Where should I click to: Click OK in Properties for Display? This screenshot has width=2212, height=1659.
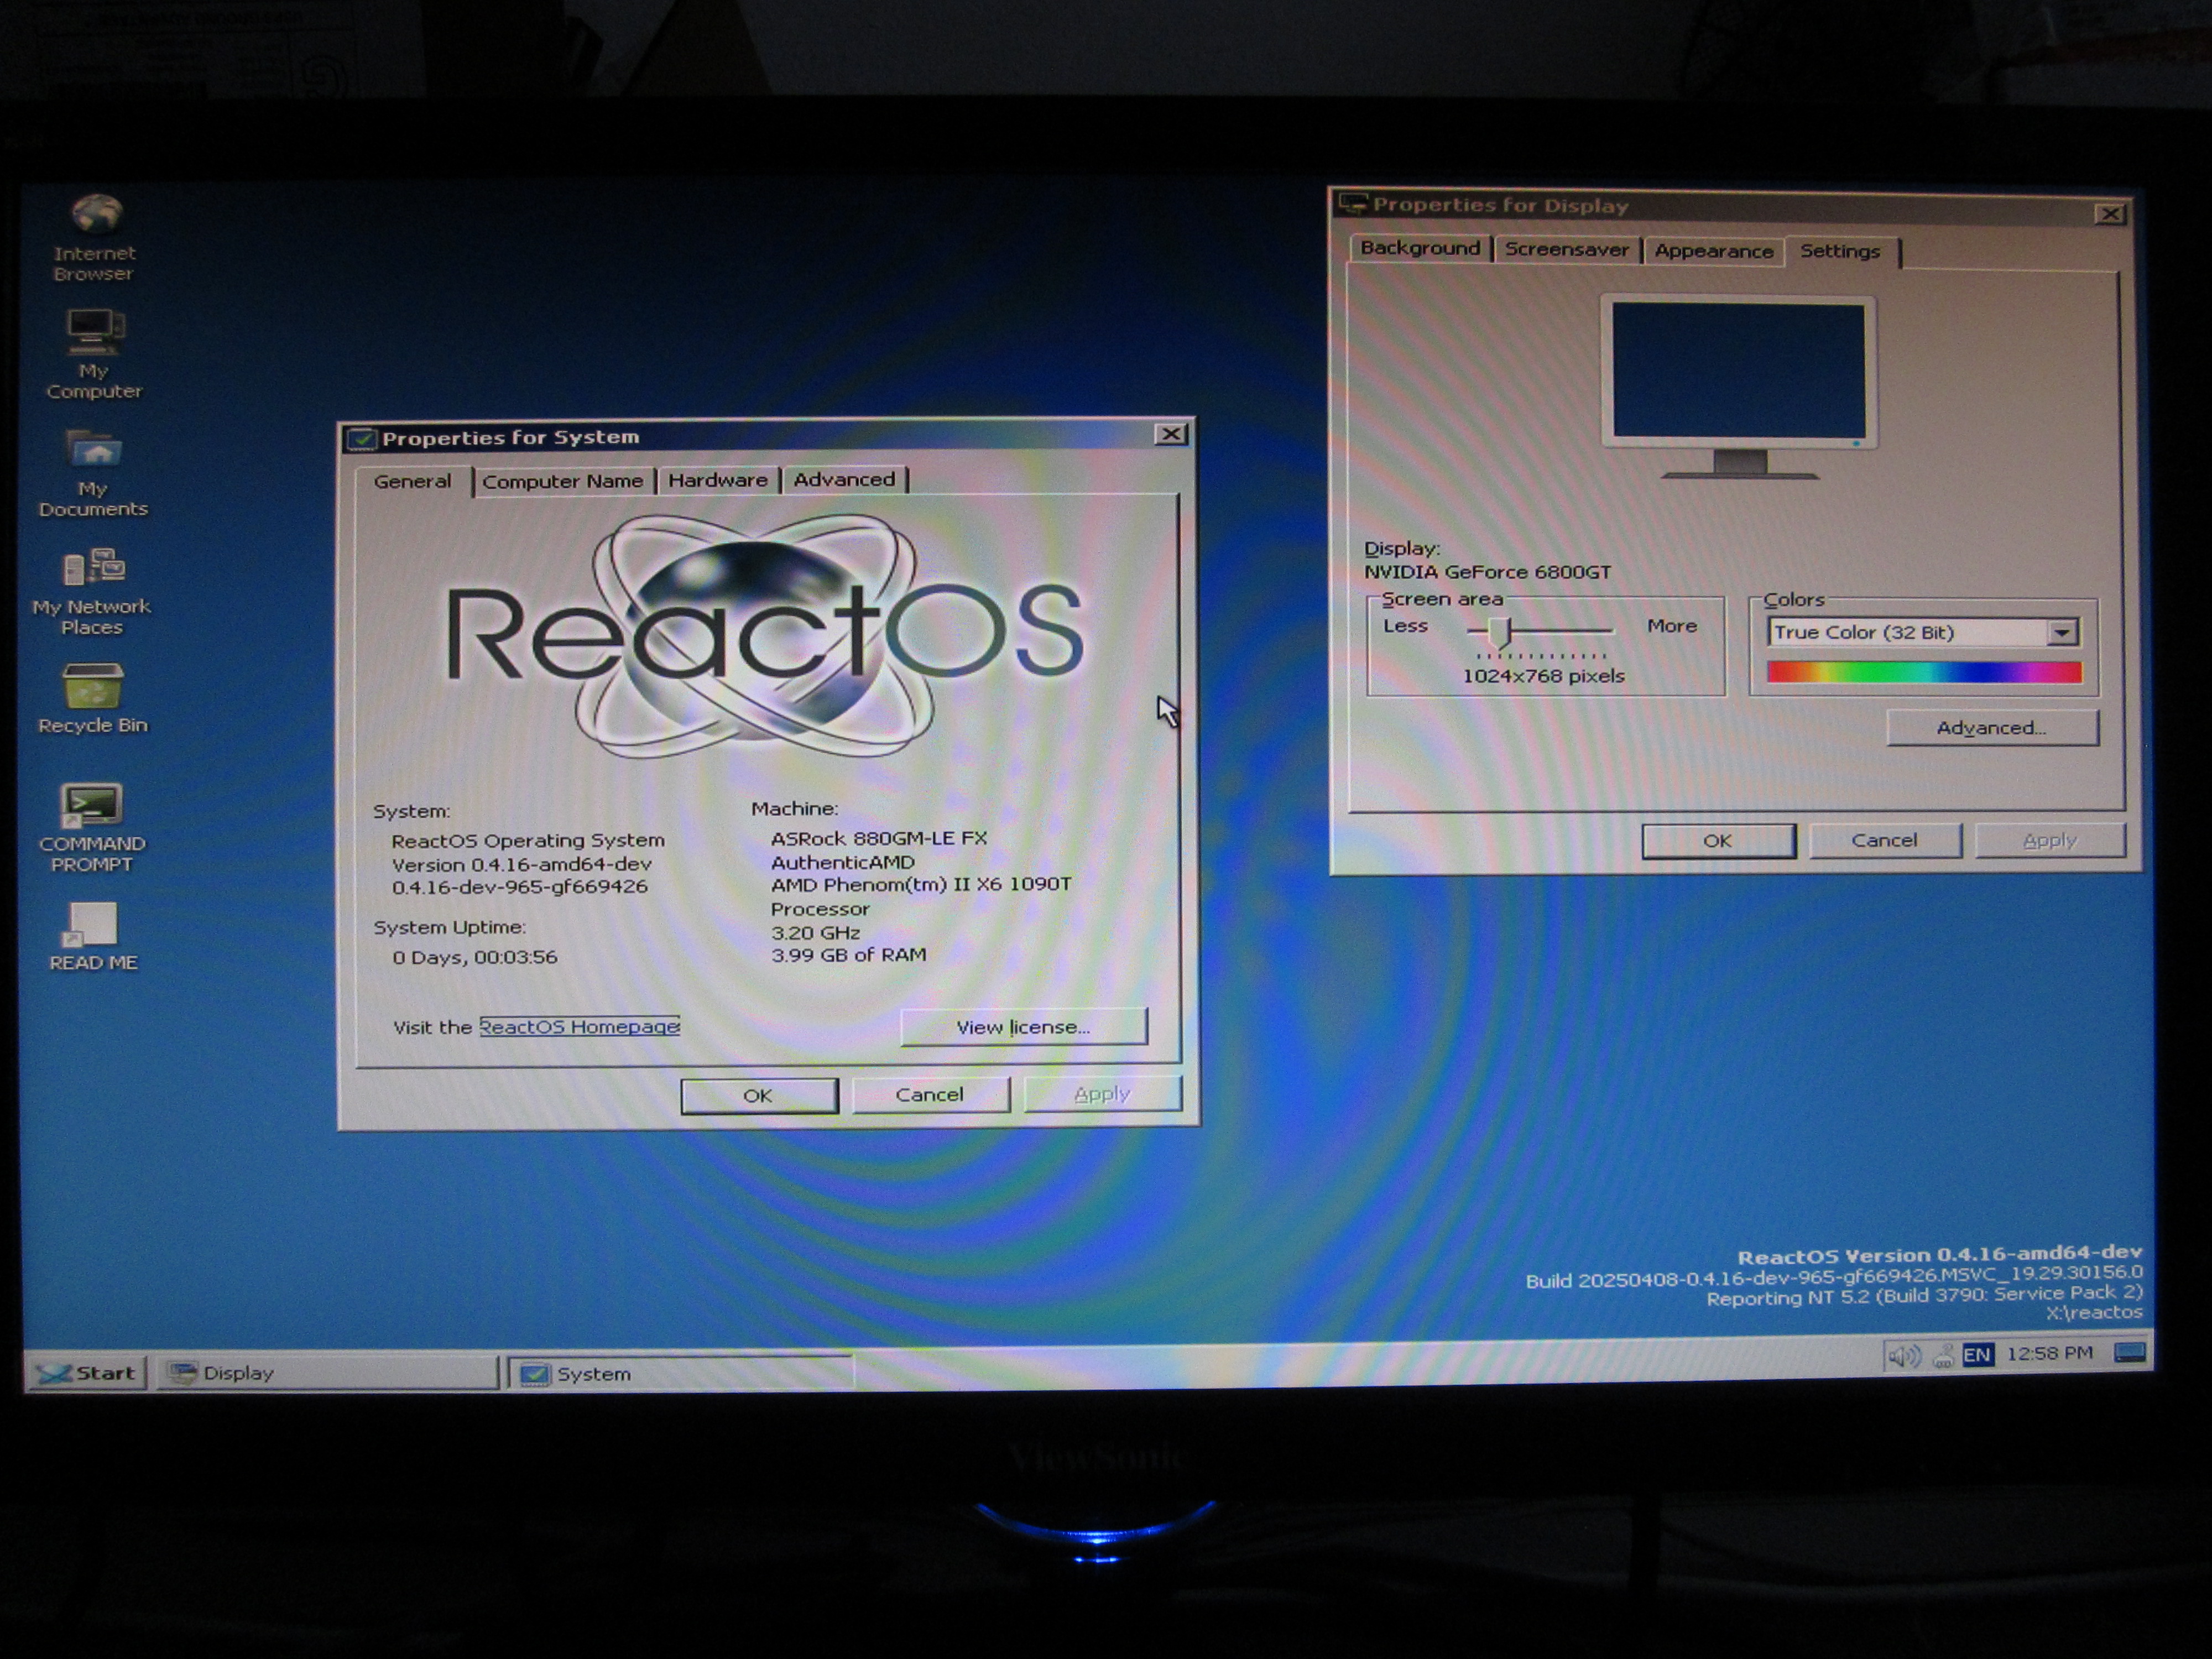coord(1718,841)
